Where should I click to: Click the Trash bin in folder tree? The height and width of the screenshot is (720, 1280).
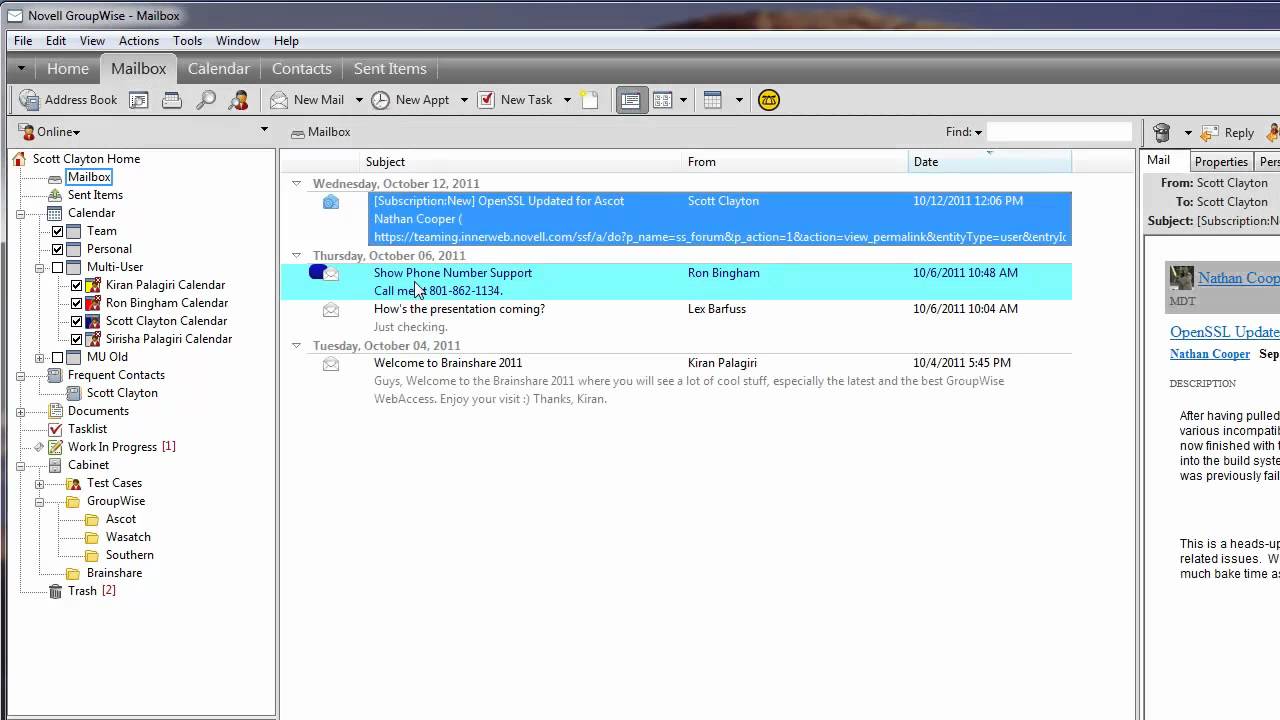pyautogui.click(x=55, y=591)
